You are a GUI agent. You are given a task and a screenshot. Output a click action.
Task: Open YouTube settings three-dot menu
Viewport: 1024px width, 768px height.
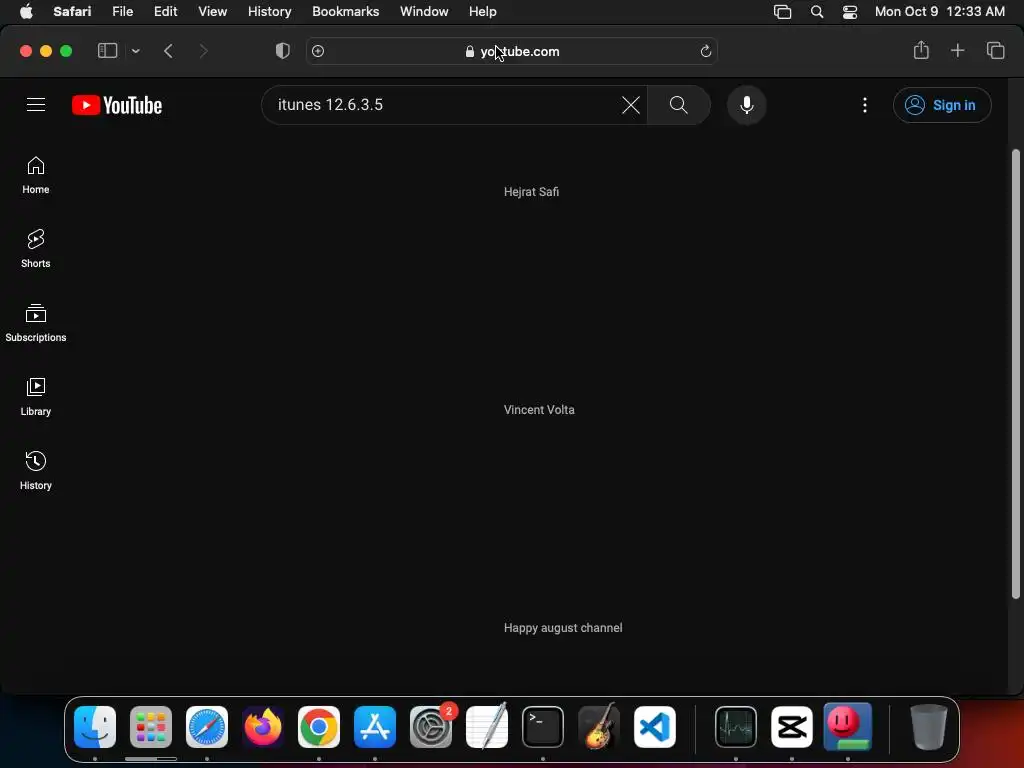pos(865,105)
